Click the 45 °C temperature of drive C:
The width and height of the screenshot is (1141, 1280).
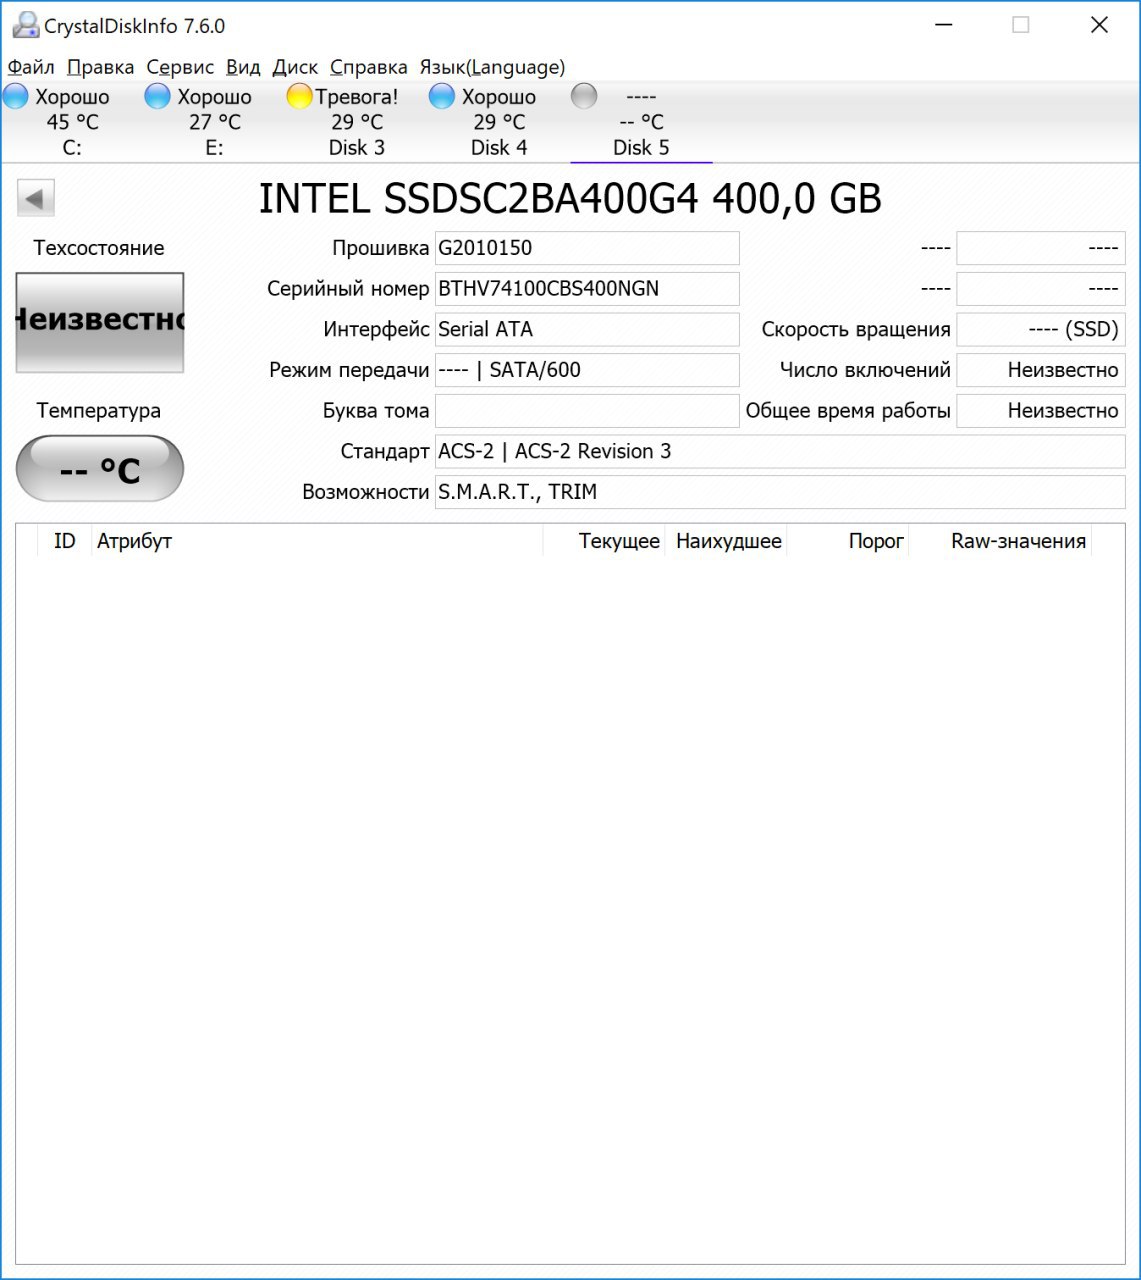(x=72, y=122)
